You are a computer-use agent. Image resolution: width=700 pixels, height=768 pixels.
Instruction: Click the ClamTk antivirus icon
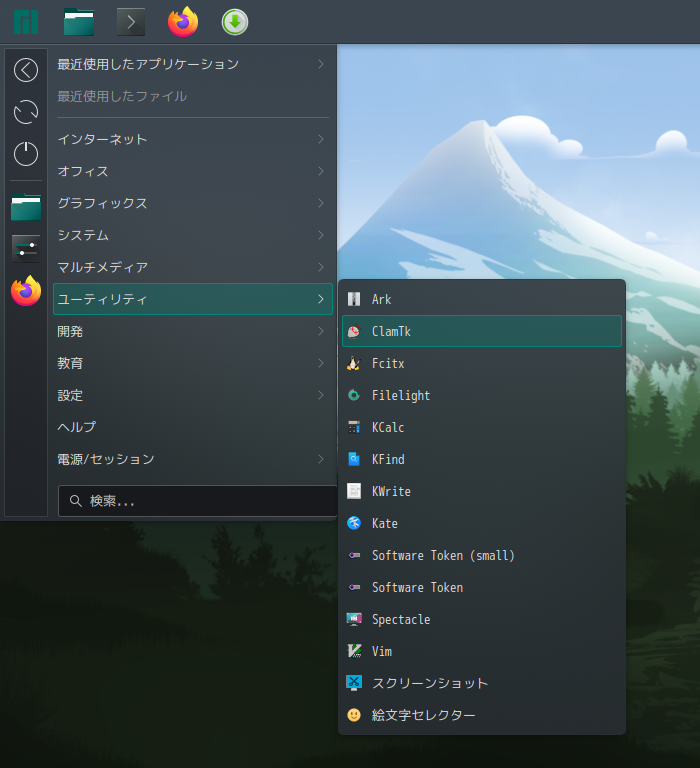click(x=354, y=331)
